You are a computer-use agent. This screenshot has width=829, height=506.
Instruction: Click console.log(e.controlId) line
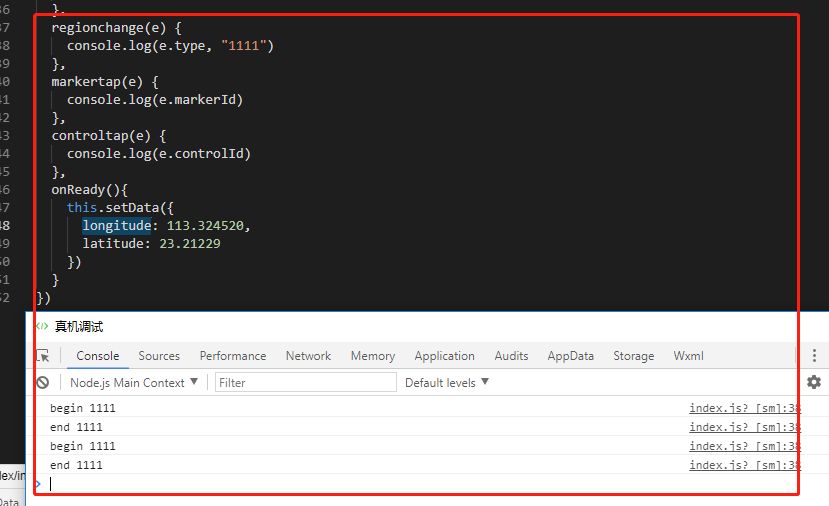coord(159,154)
